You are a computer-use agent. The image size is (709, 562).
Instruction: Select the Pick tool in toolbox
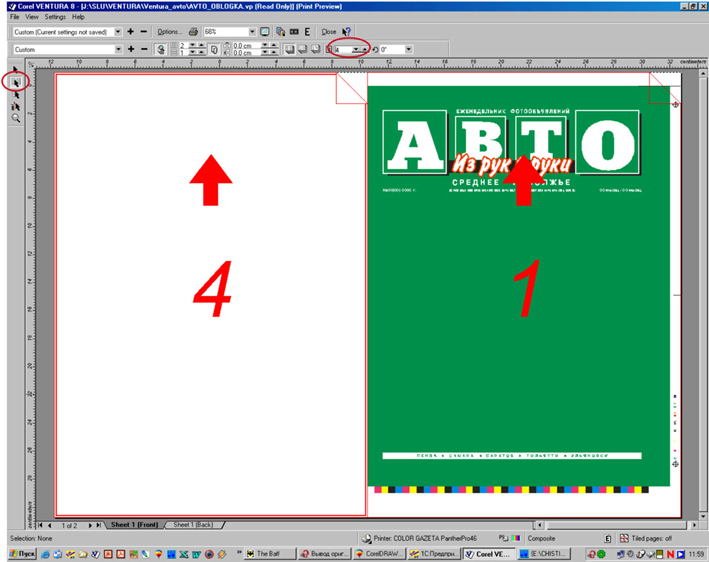click(x=16, y=70)
